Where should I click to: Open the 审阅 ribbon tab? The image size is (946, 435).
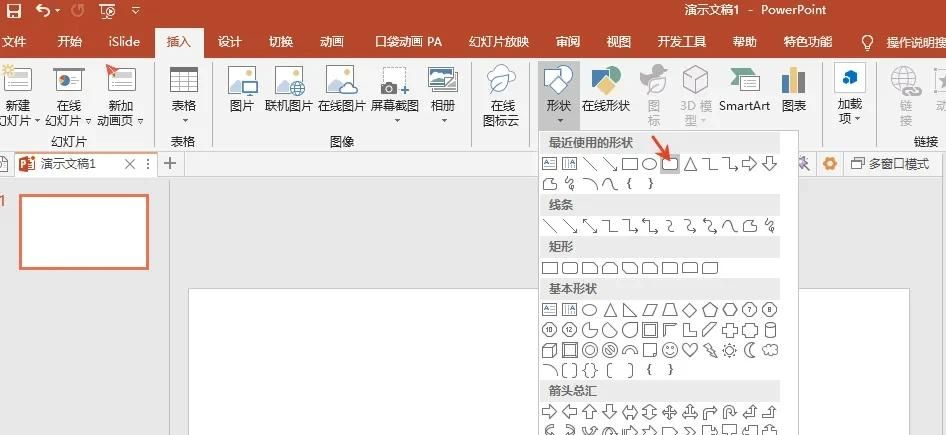[x=568, y=42]
